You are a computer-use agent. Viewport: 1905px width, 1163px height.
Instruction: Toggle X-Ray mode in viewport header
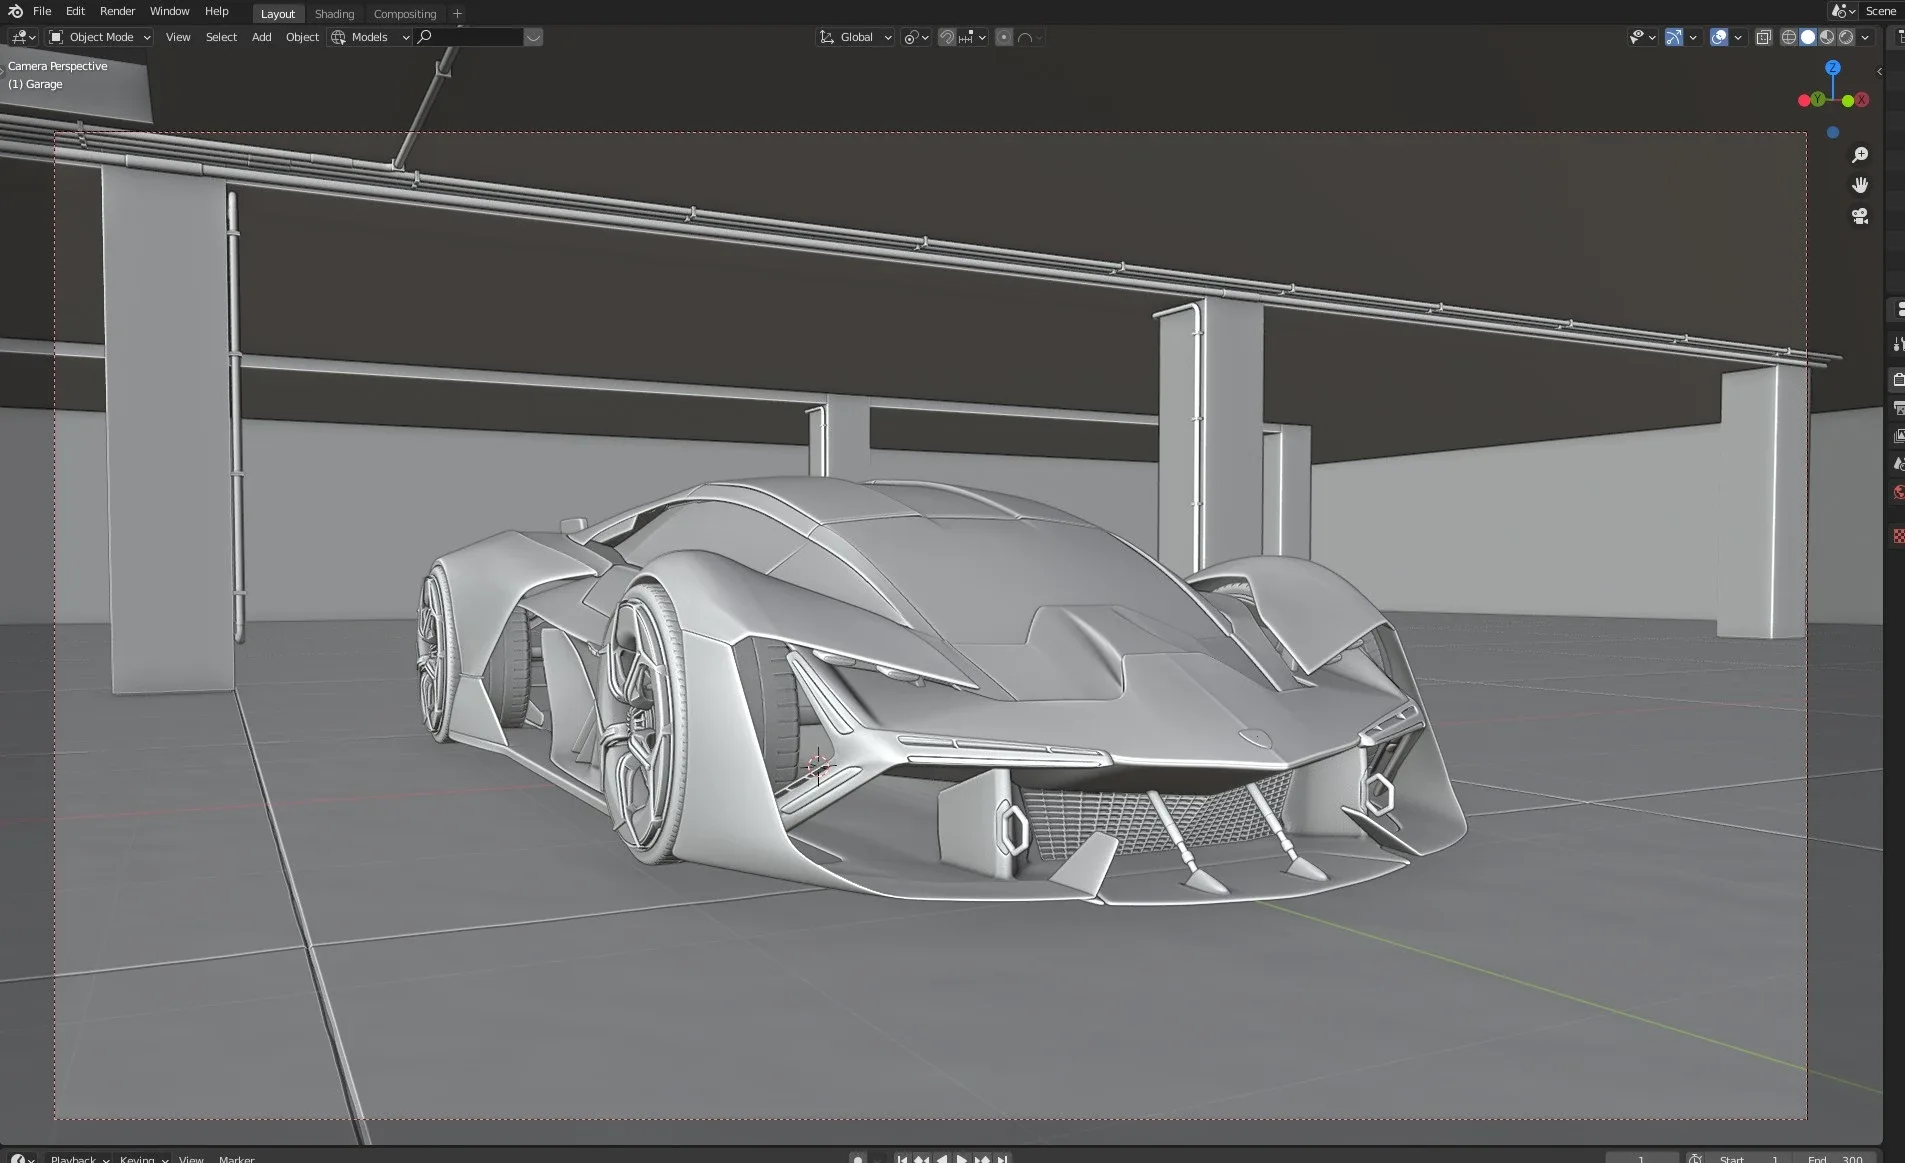[1763, 37]
